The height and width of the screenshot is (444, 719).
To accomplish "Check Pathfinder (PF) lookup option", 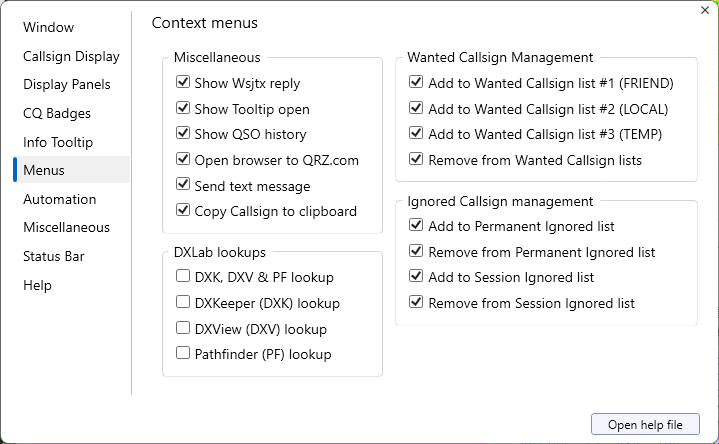I will pyautogui.click(x=183, y=353).
